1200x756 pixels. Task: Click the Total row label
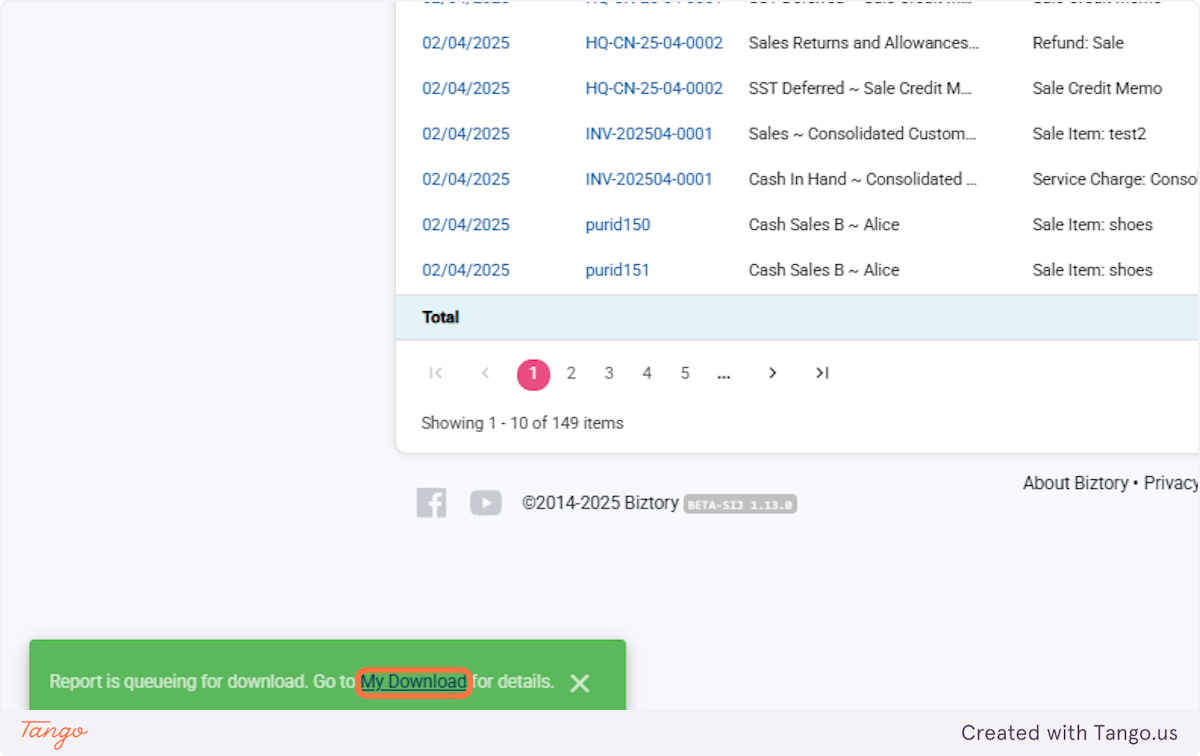[441, 317]
